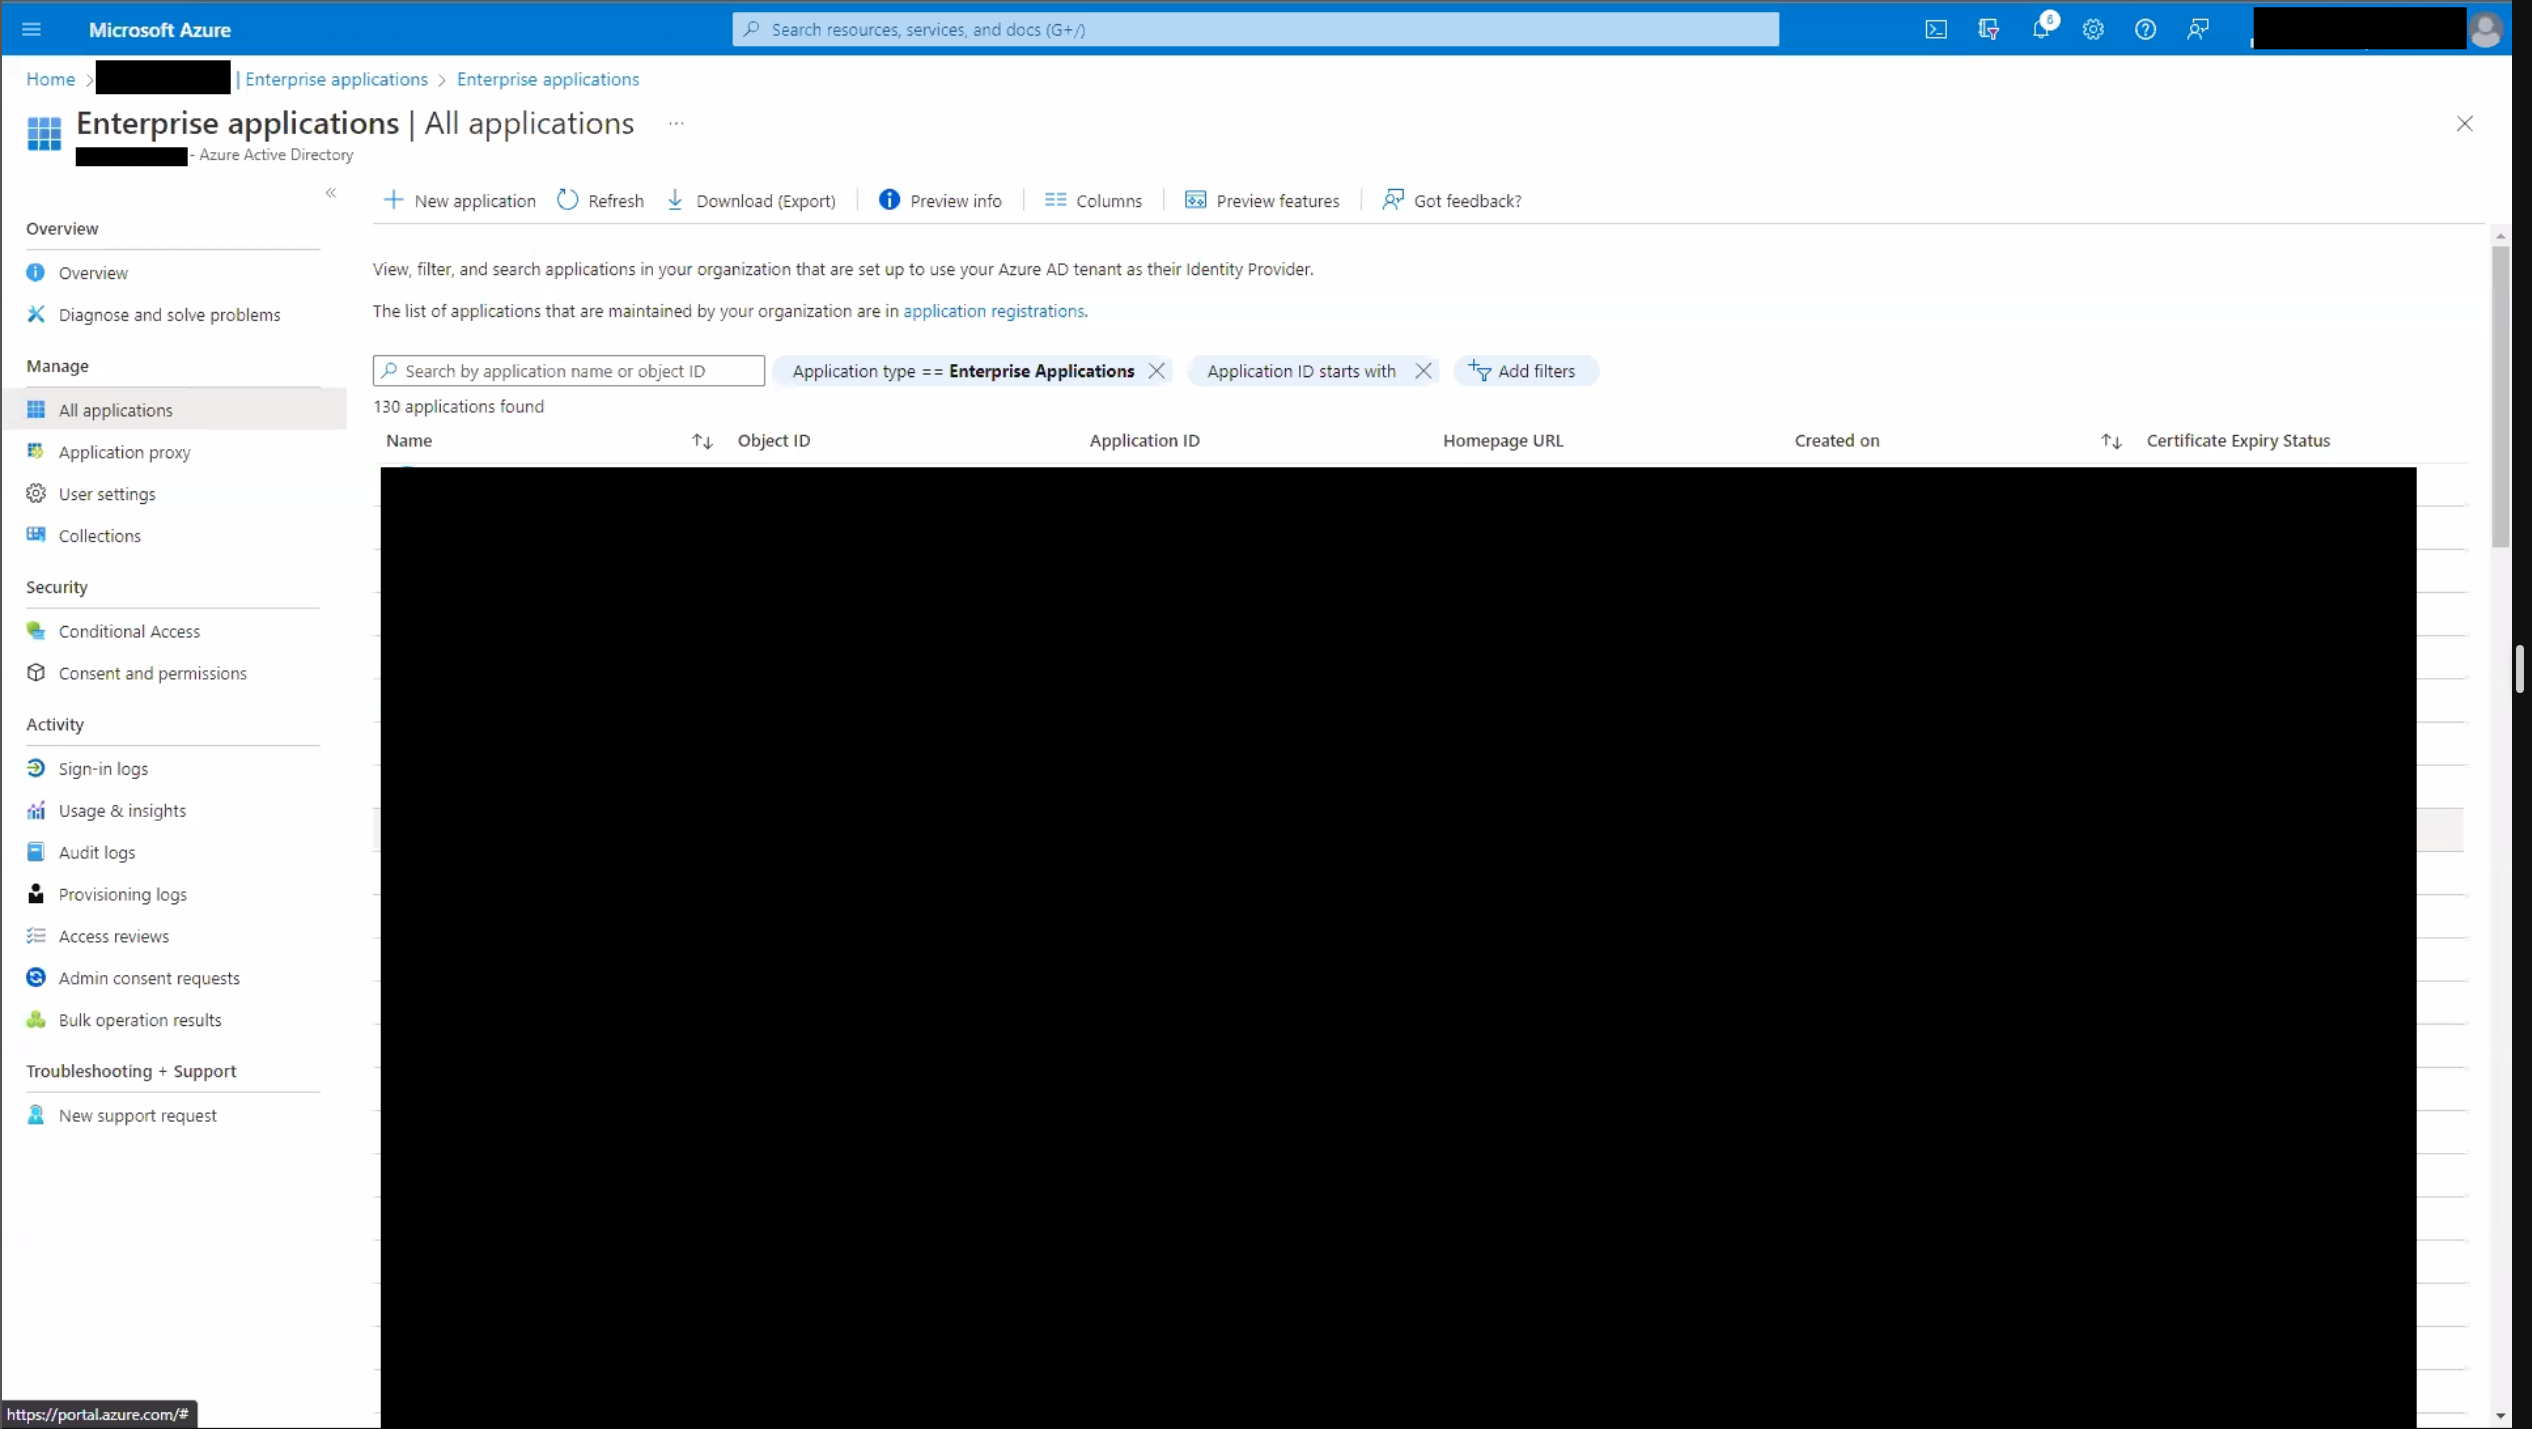2532x1429 pixels.
Task: Click Download (Export)
Action: (x=750, y=201)
